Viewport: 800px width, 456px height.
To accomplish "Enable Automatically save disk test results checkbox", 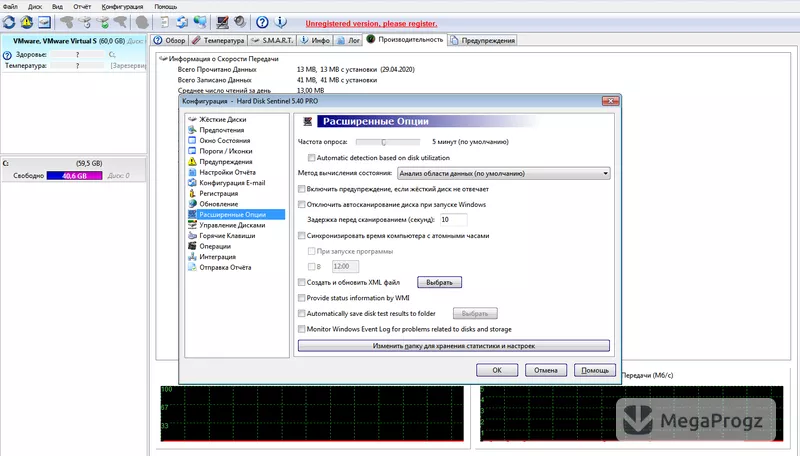I will tap(302, 313).
